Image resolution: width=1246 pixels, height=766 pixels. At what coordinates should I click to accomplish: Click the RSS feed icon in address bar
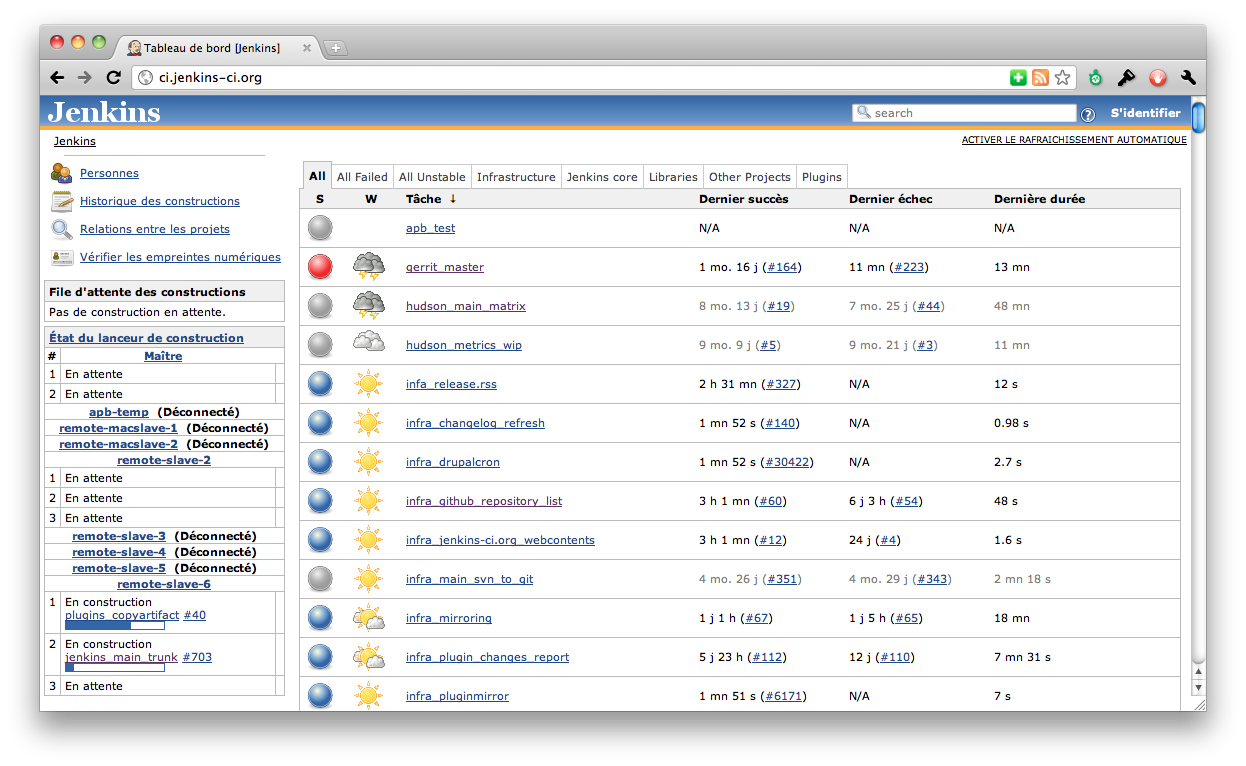[1040, 77]
